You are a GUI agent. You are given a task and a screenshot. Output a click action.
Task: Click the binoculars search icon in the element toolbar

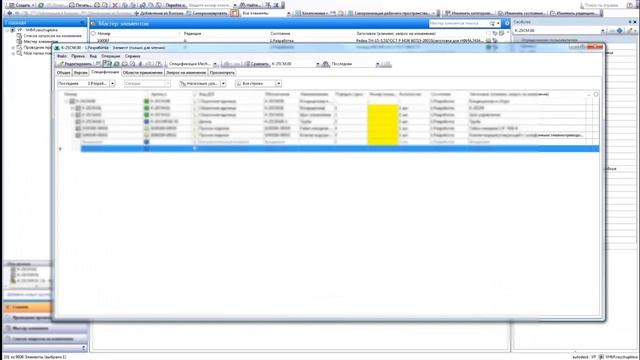(x=326, y=64)
